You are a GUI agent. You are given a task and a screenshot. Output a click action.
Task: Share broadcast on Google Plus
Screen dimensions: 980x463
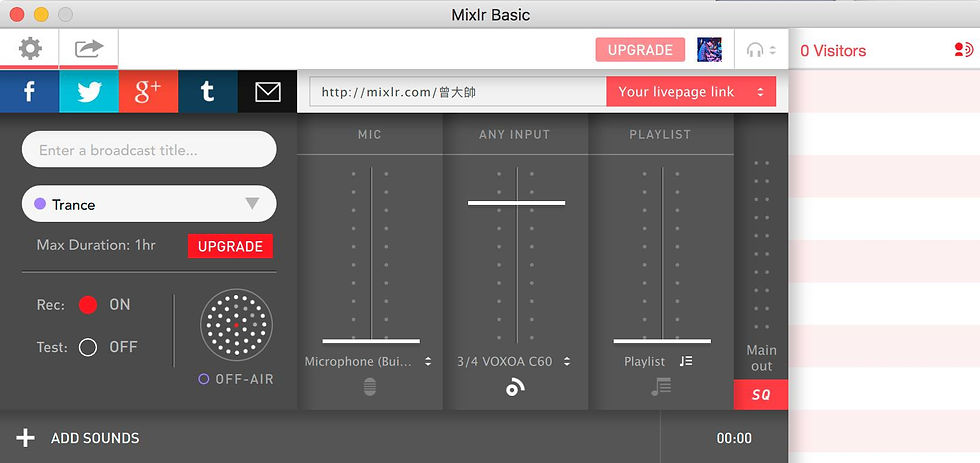(x=148, y=91)
